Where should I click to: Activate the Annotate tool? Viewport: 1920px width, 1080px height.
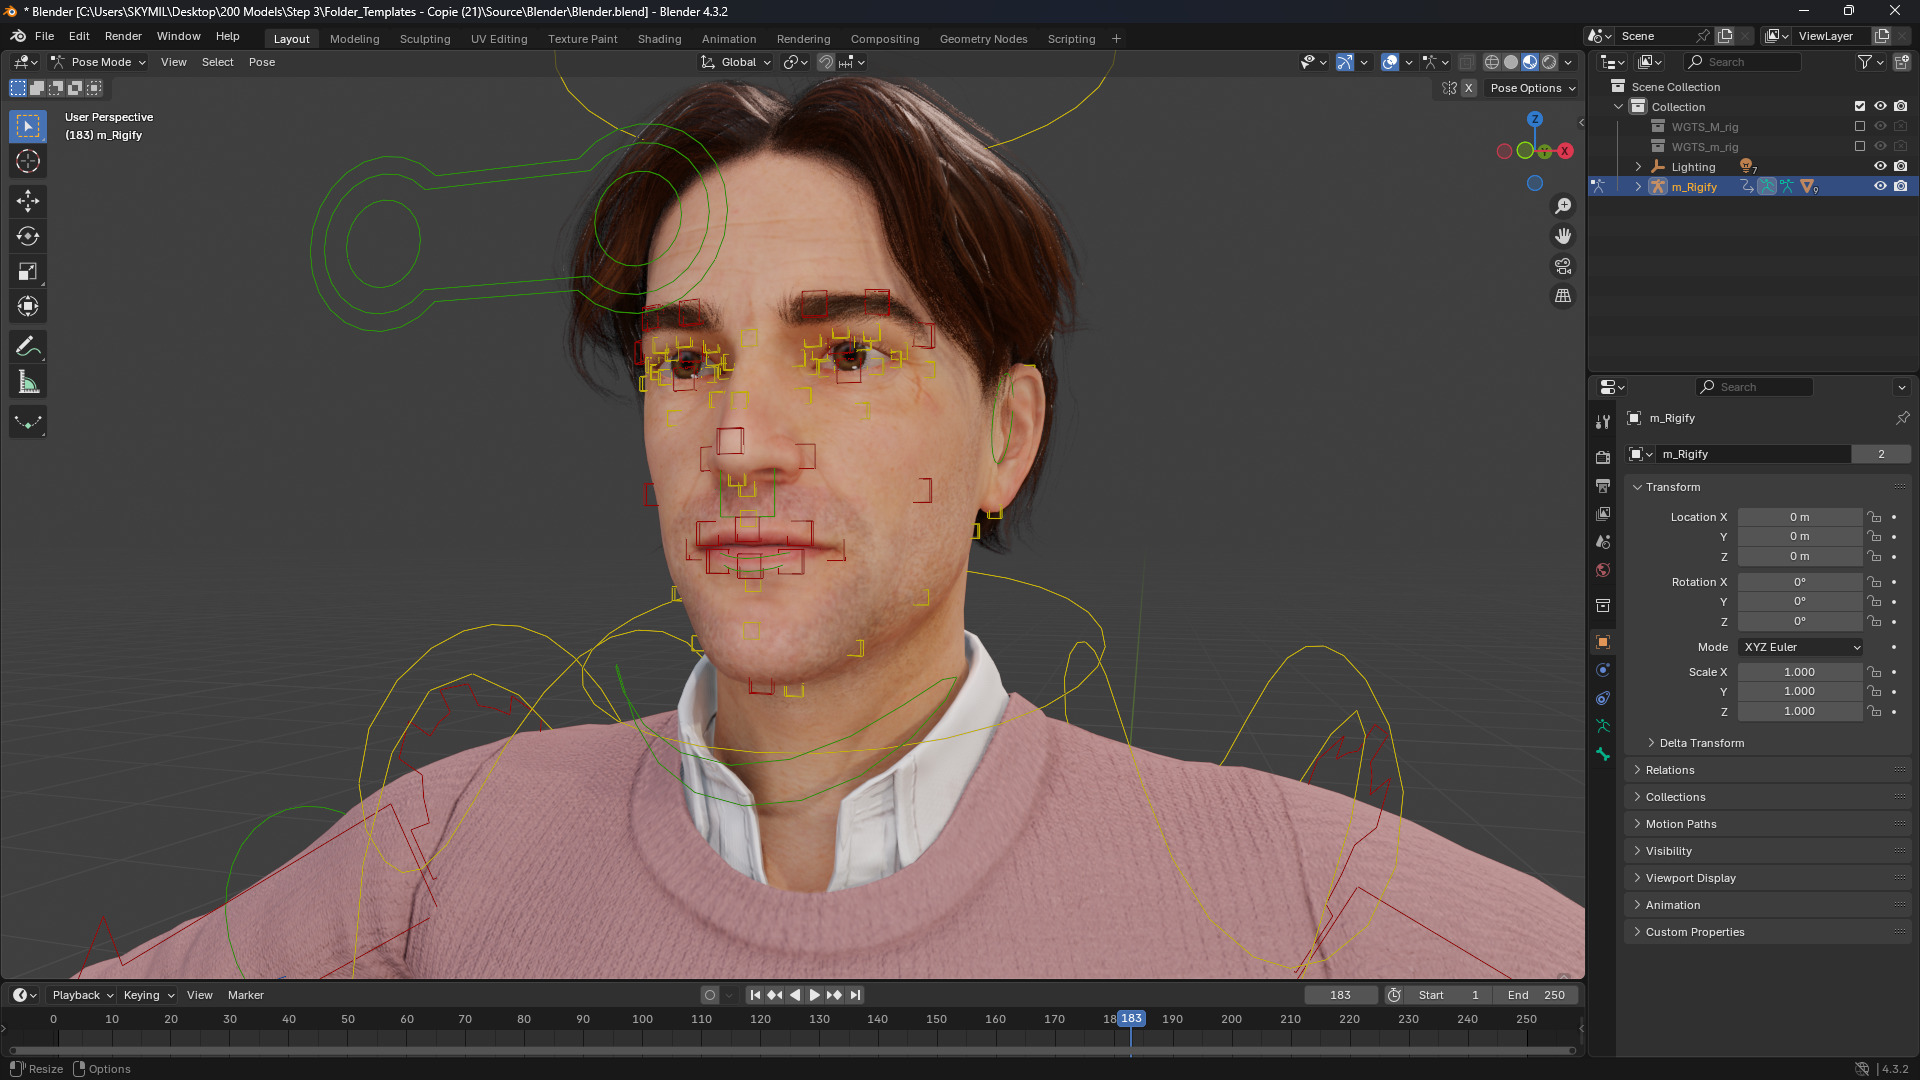[x=28, y=347]
